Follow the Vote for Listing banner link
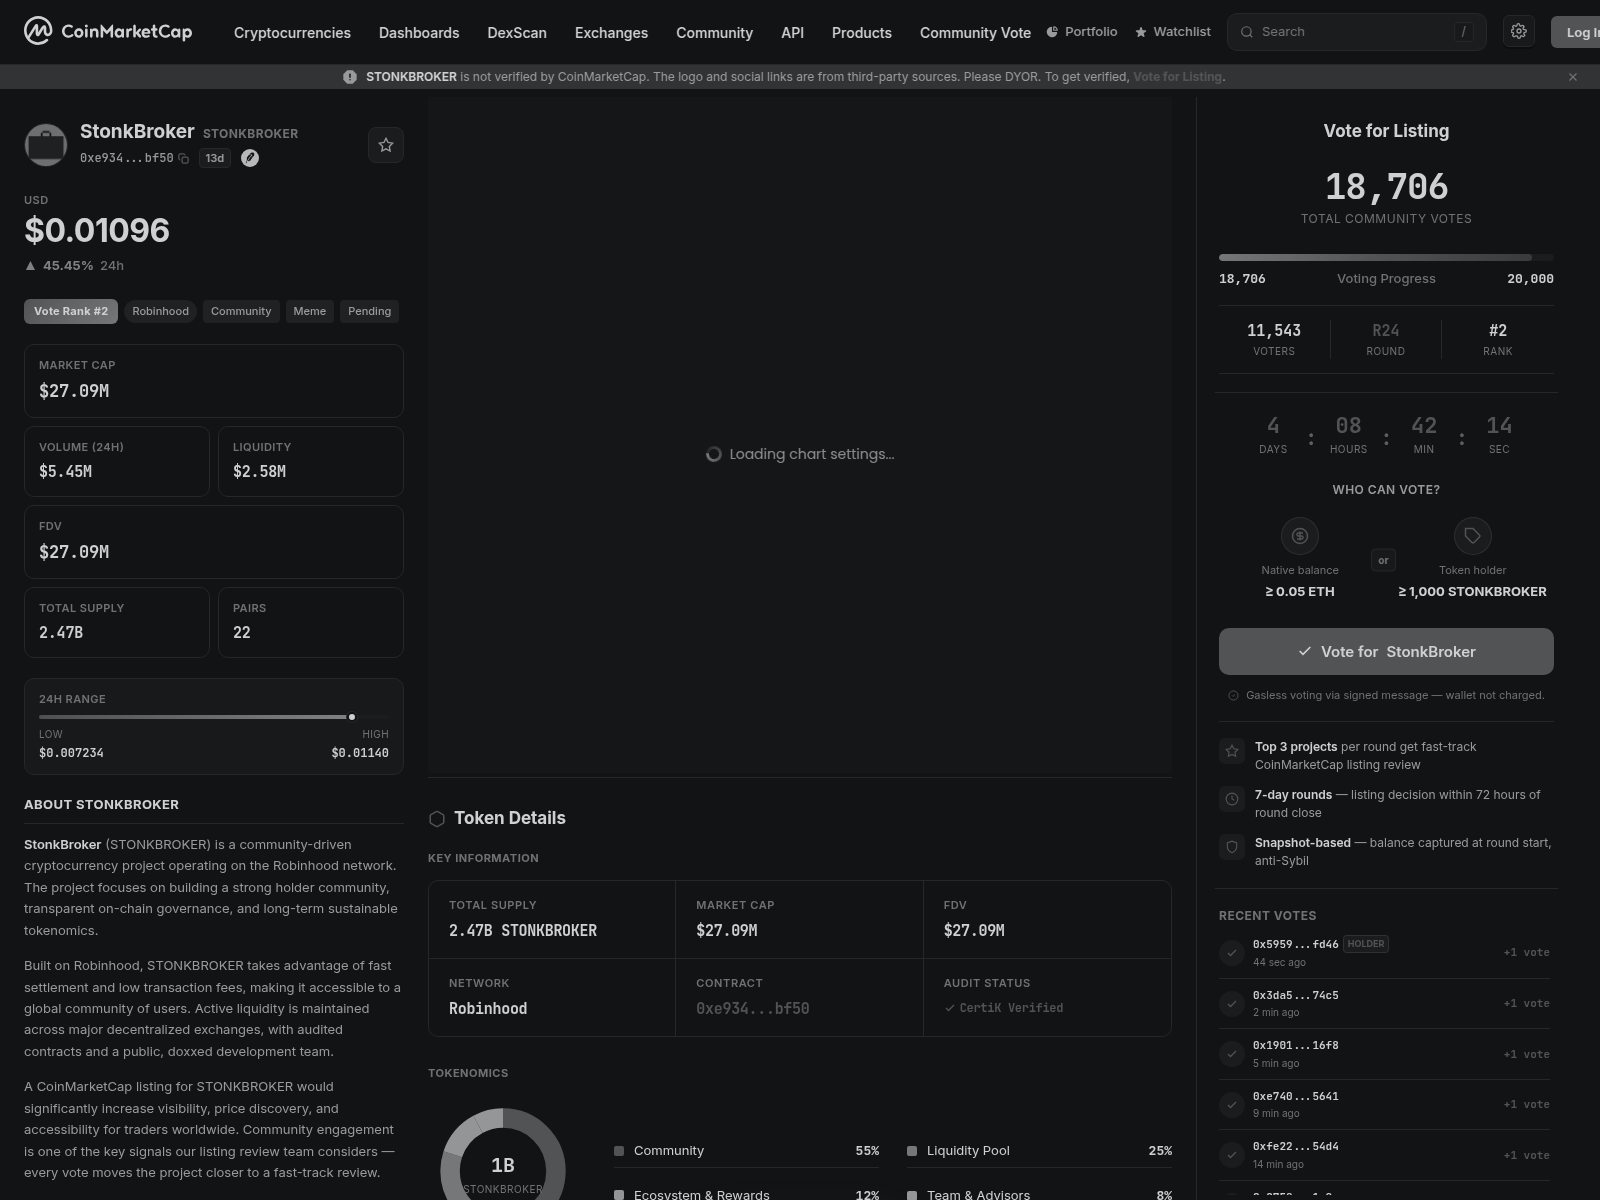 1177,77
